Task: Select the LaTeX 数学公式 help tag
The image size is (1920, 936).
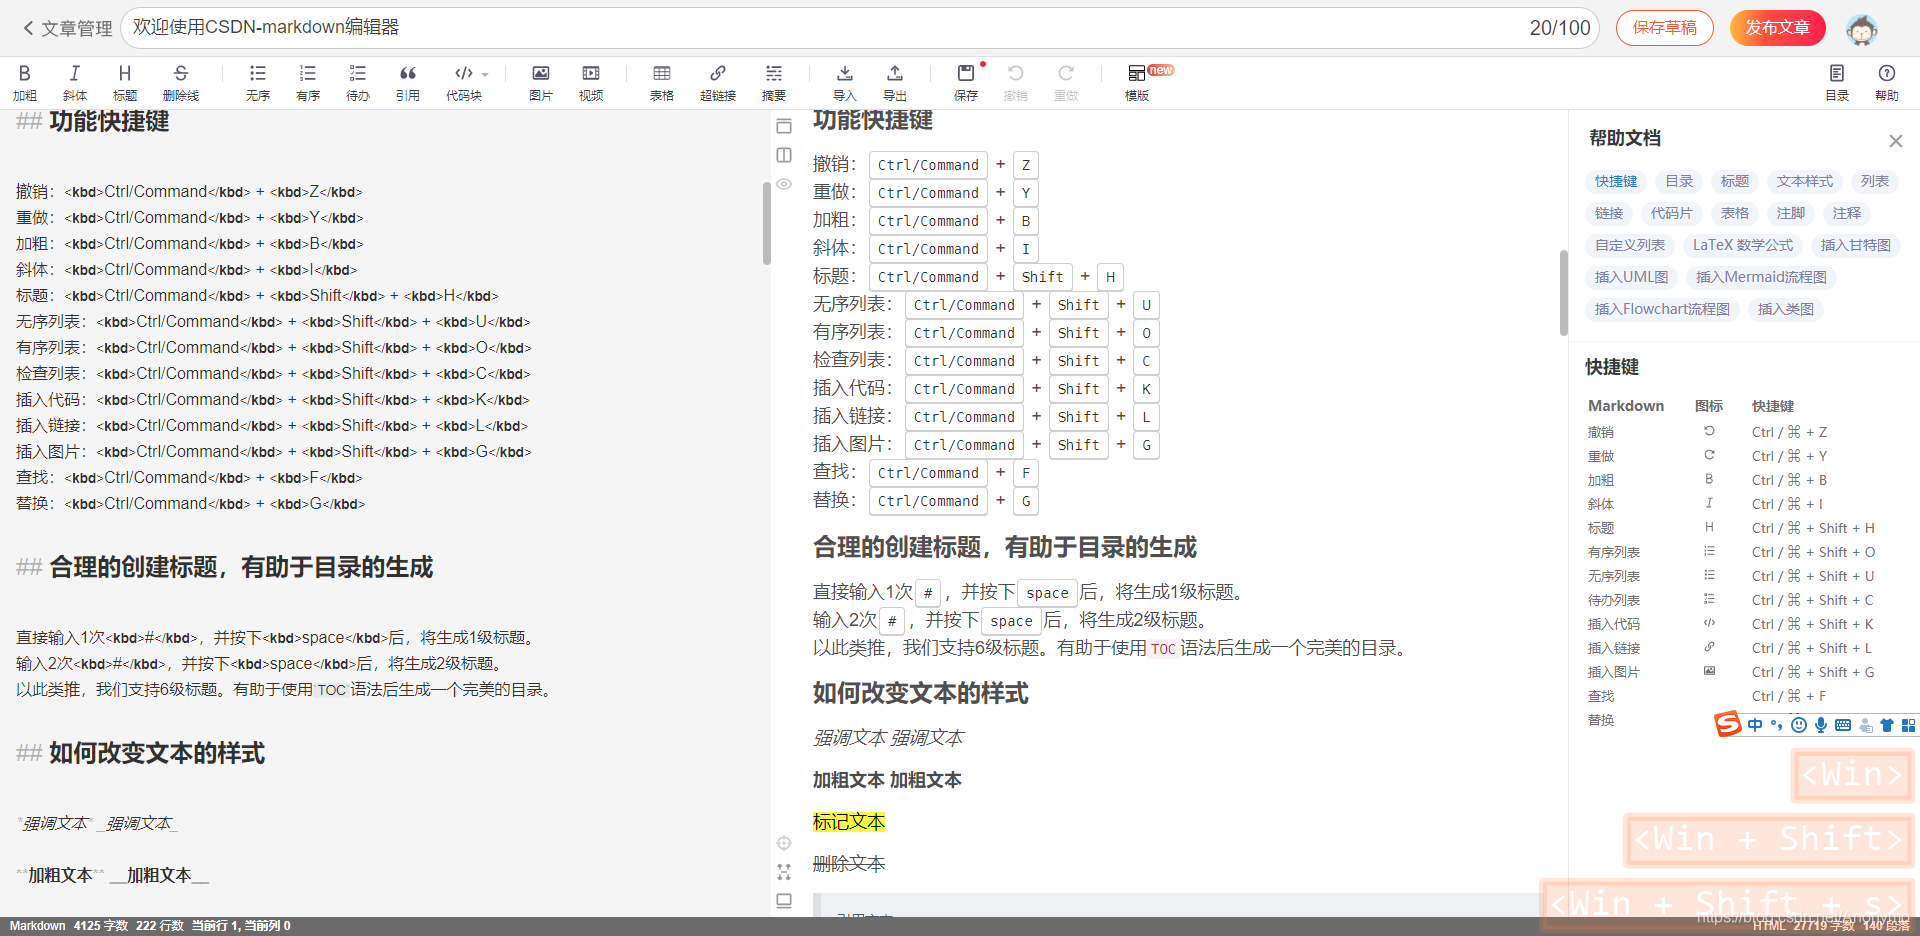Action: click(1743, 245)
